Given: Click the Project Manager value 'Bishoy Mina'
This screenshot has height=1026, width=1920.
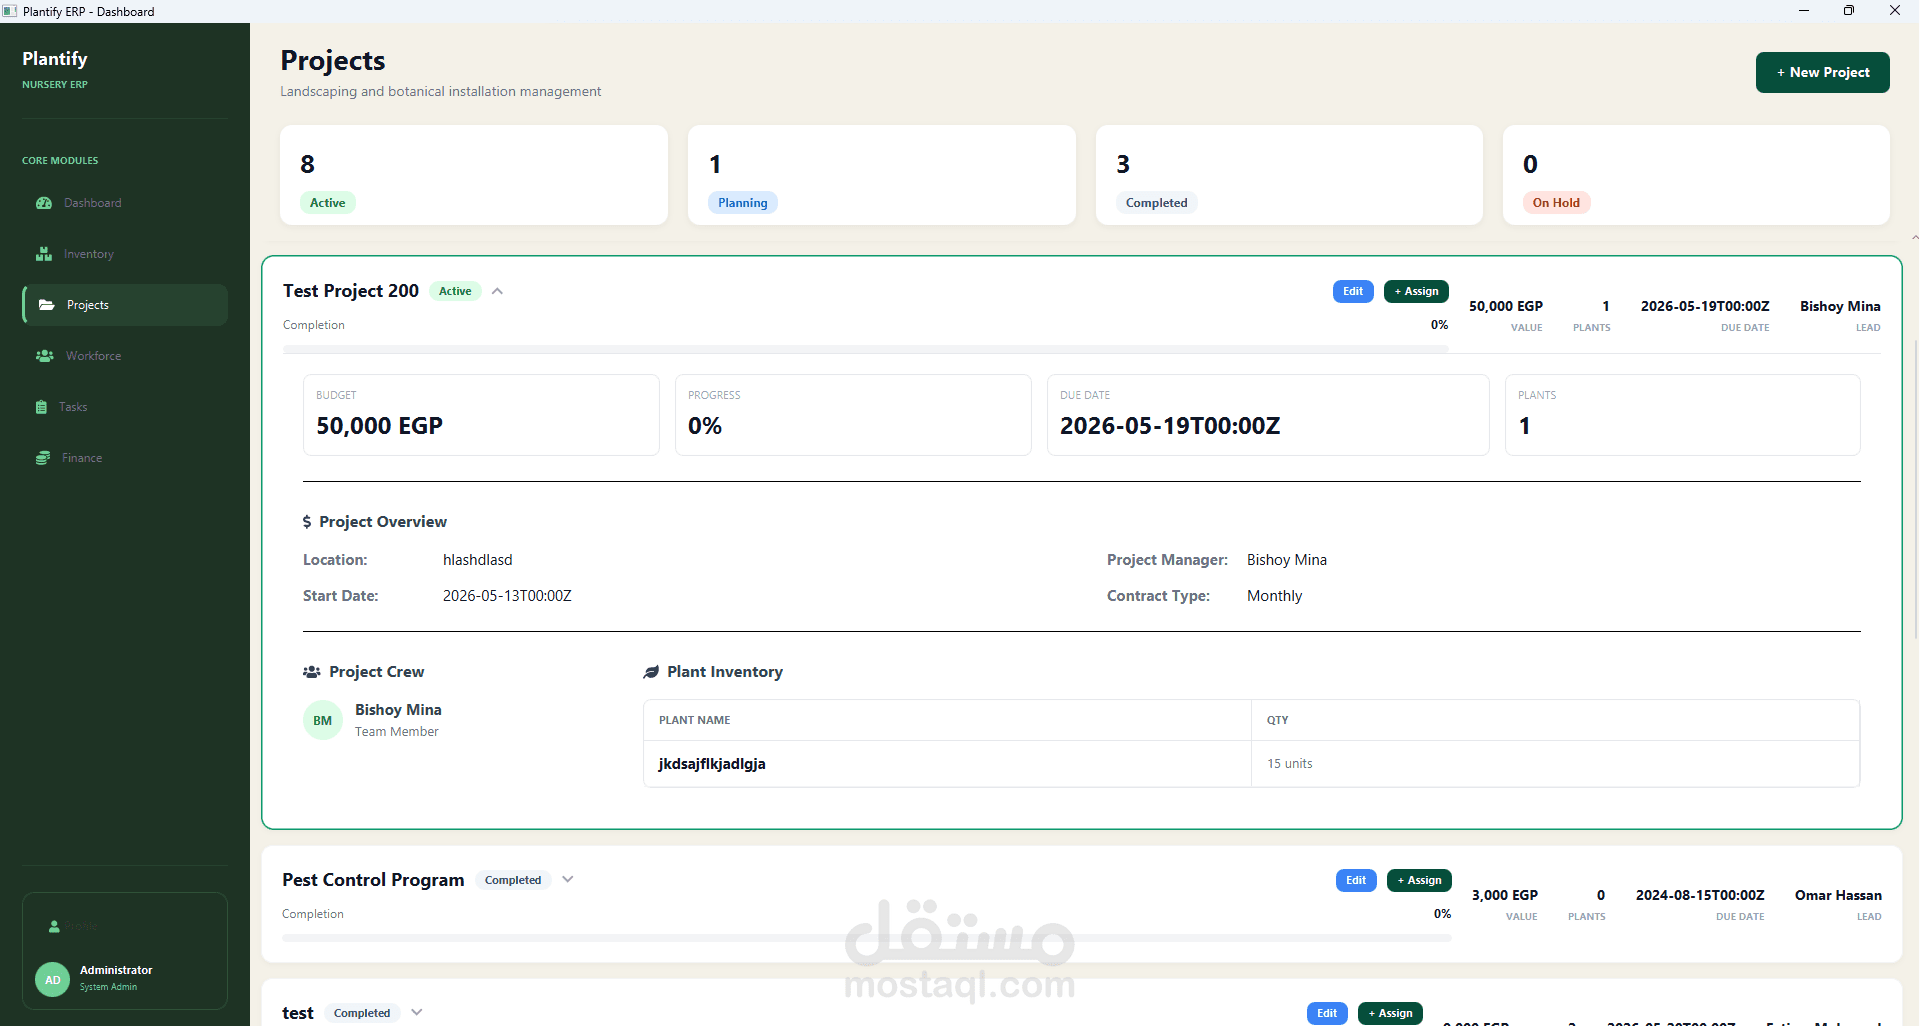Looking at the screenshot, I should point(1287,560).
